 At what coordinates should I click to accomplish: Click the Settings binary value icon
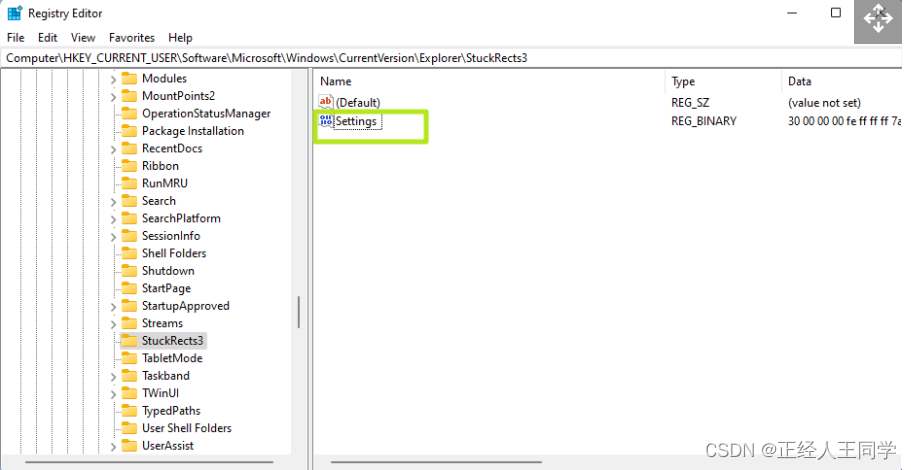pyautogui.click(x=326, y=121)
